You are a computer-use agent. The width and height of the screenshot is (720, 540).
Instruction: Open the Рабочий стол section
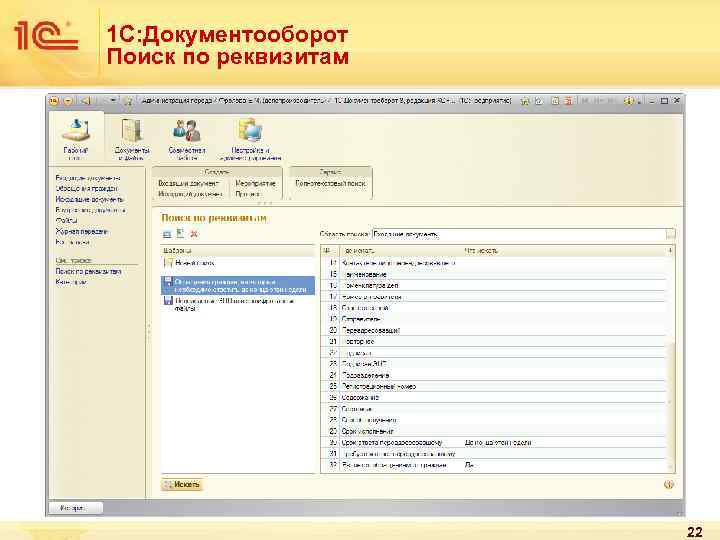75,139
